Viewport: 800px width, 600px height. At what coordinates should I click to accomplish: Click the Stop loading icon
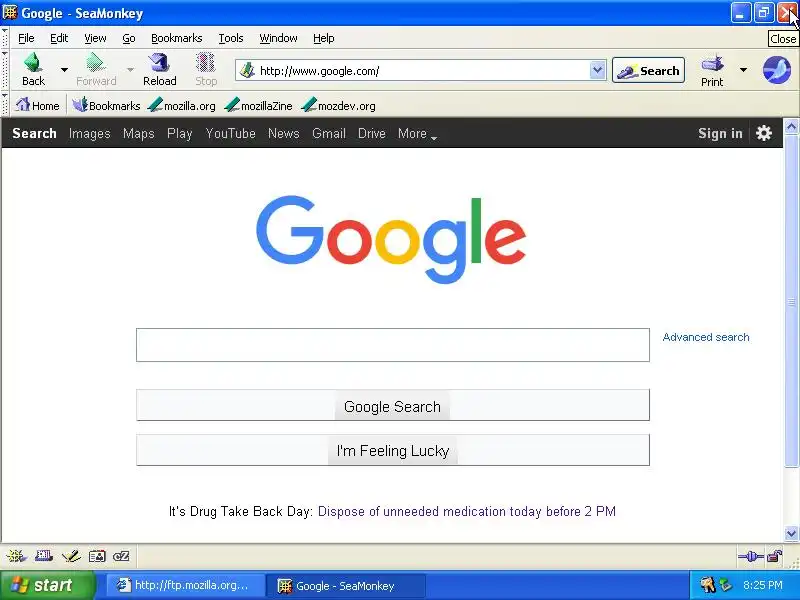click(x=206, y=63)
